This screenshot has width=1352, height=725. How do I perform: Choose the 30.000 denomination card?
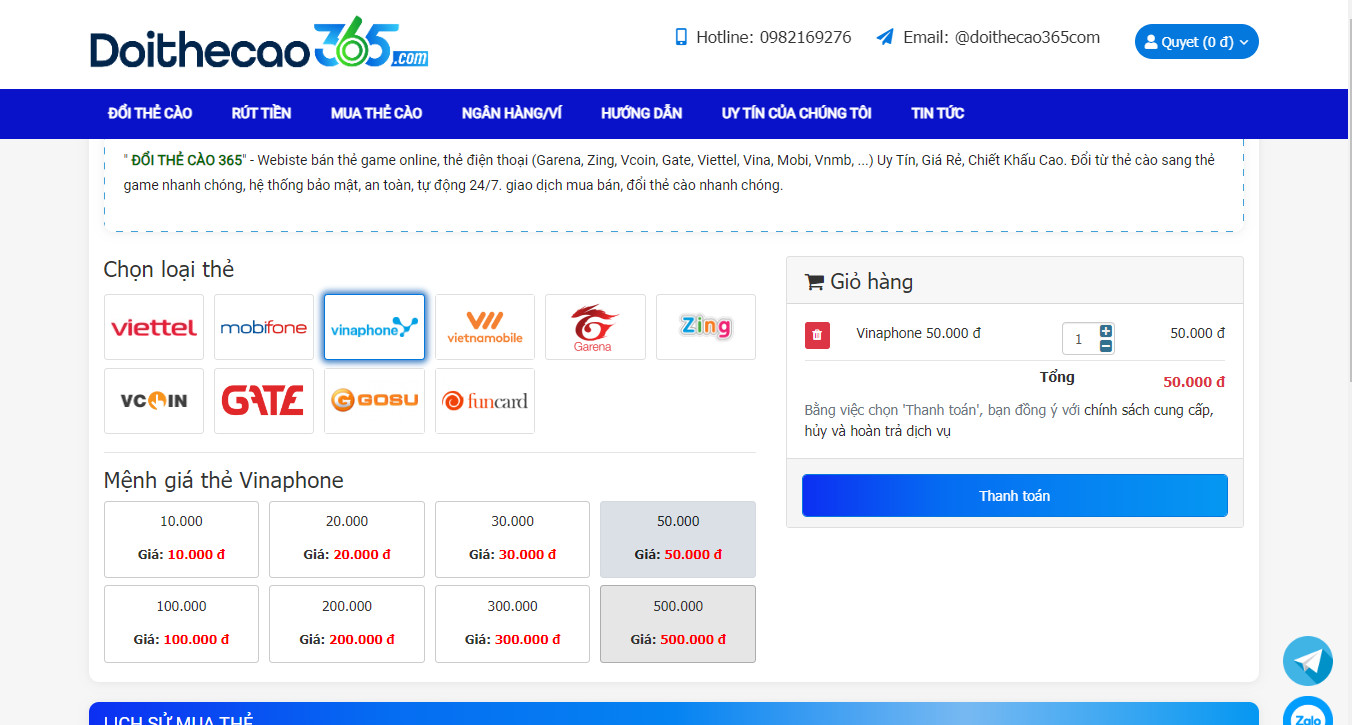coord(512,539)
